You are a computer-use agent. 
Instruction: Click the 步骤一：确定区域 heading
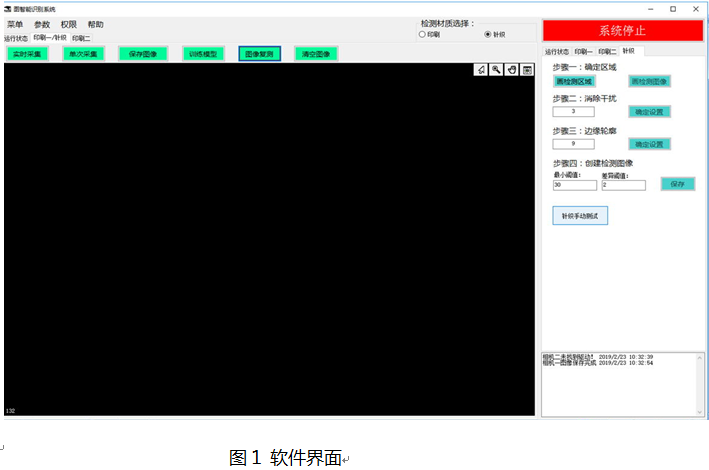click(585, 67)
